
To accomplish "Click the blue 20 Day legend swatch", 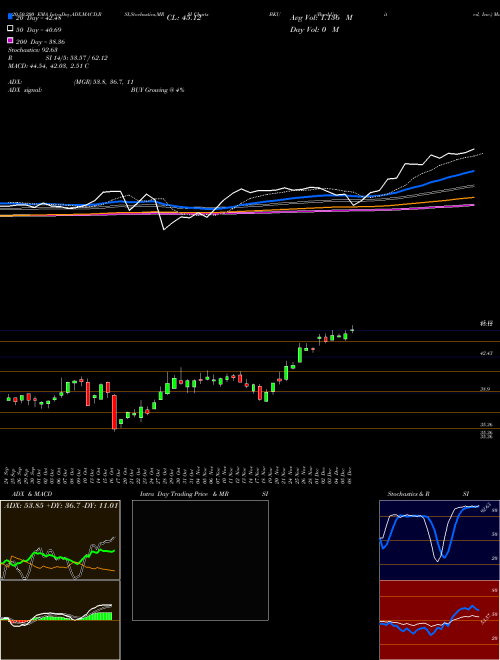I will (10, 17).
